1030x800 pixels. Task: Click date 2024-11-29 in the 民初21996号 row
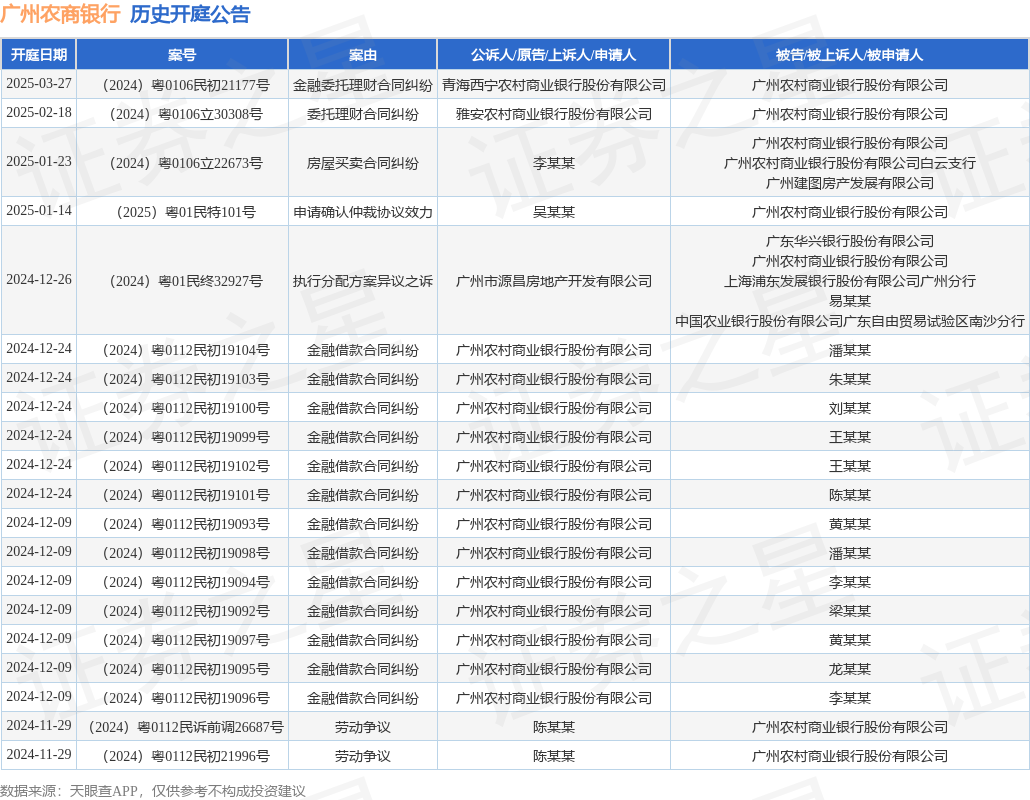pos(39,754)
